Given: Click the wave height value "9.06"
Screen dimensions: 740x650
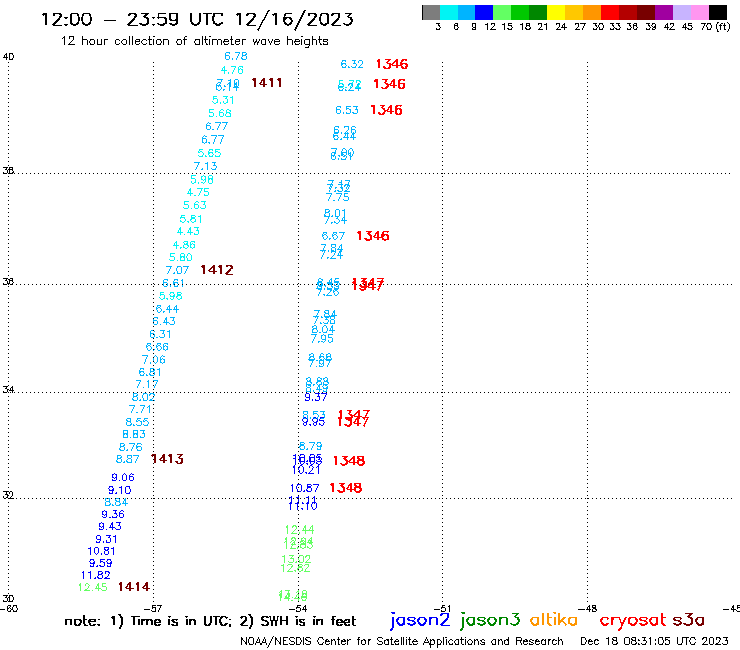Looking at the screenshot, I should pyautogui.click(x=123, y=477).
